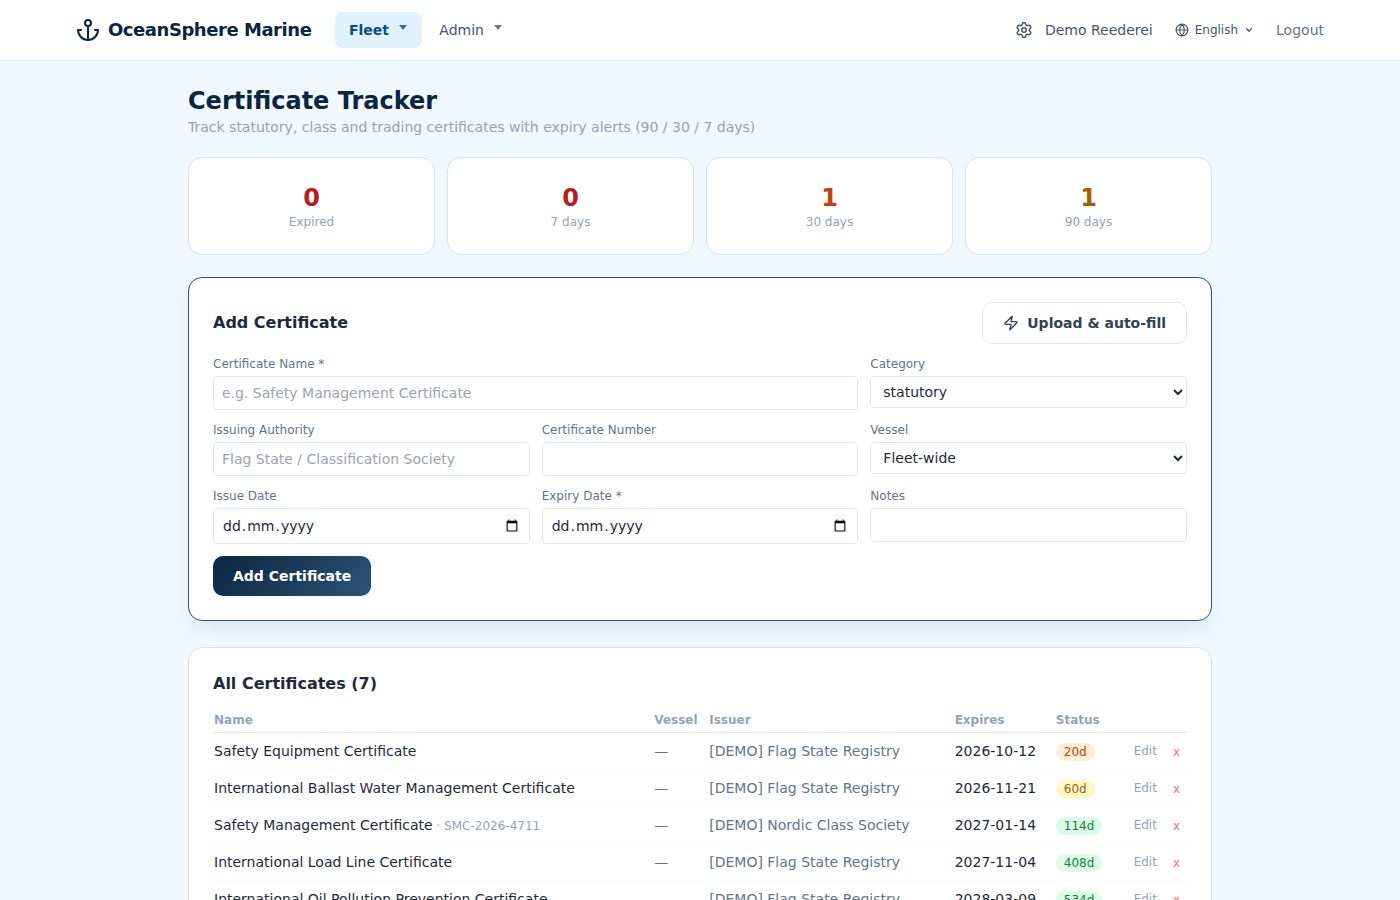1400x900 pixels.
Task: Click the OceanSphere Marine anchor logo icon
Action: pos(88,30)
